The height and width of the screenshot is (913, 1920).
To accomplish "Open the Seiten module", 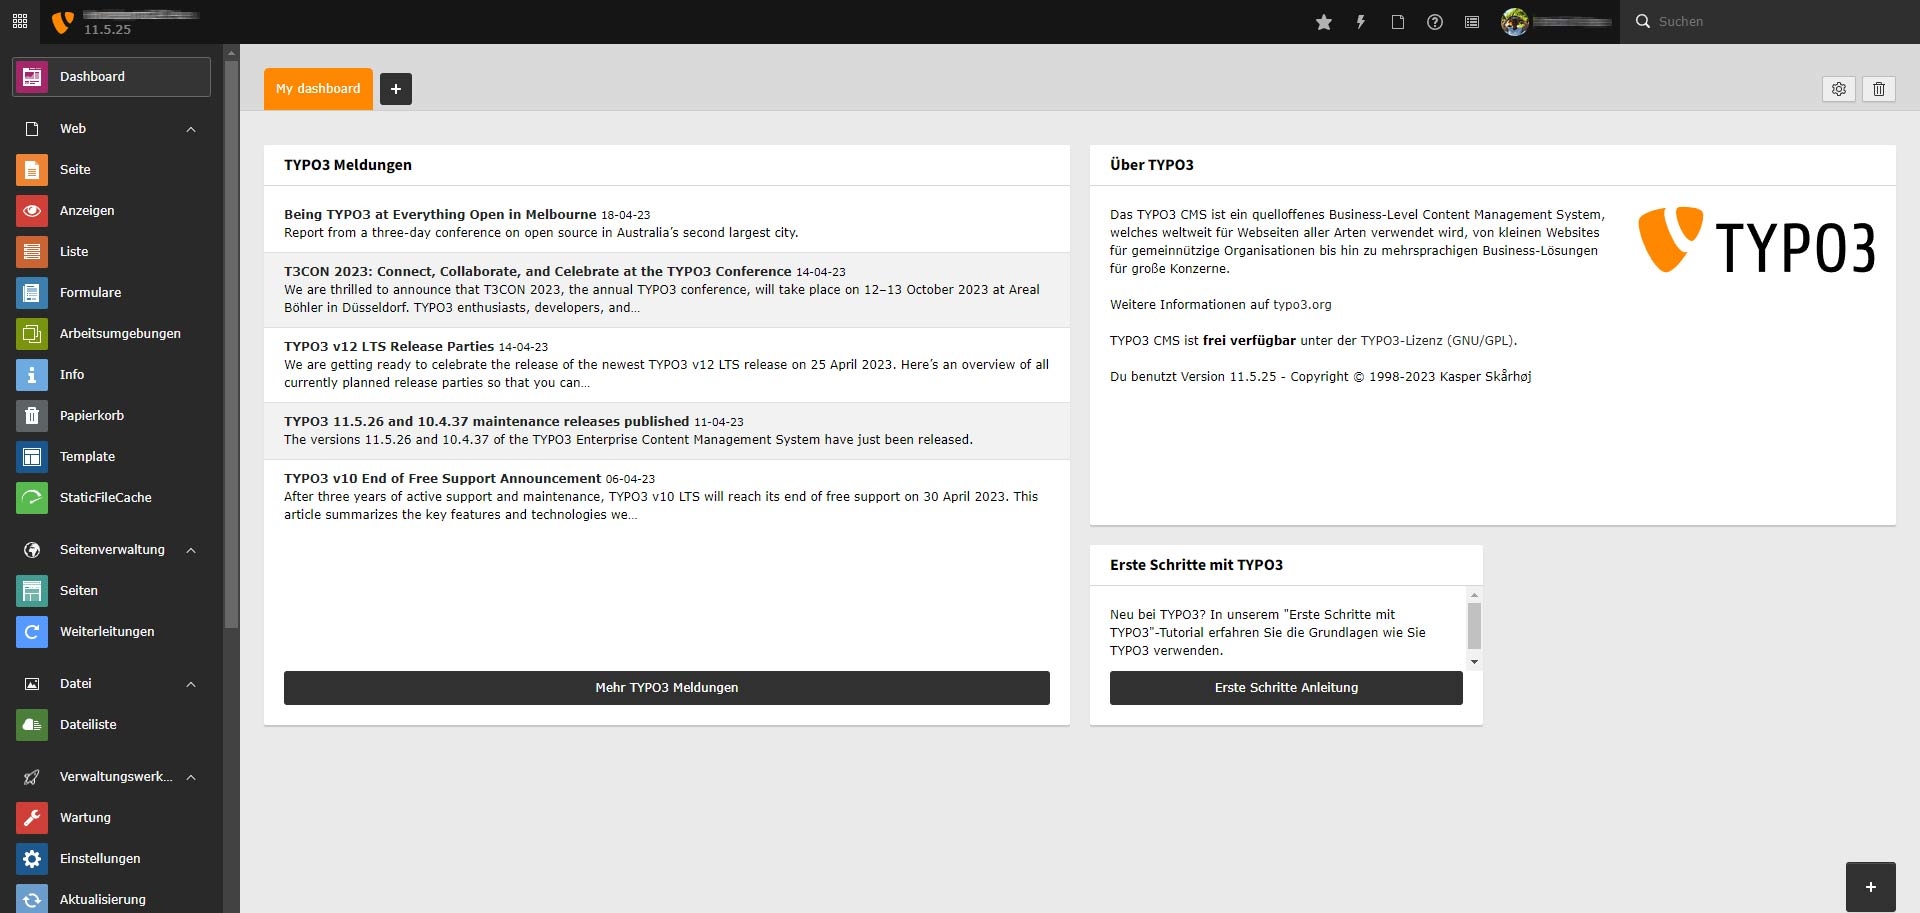I will click(x=111, y=591).
